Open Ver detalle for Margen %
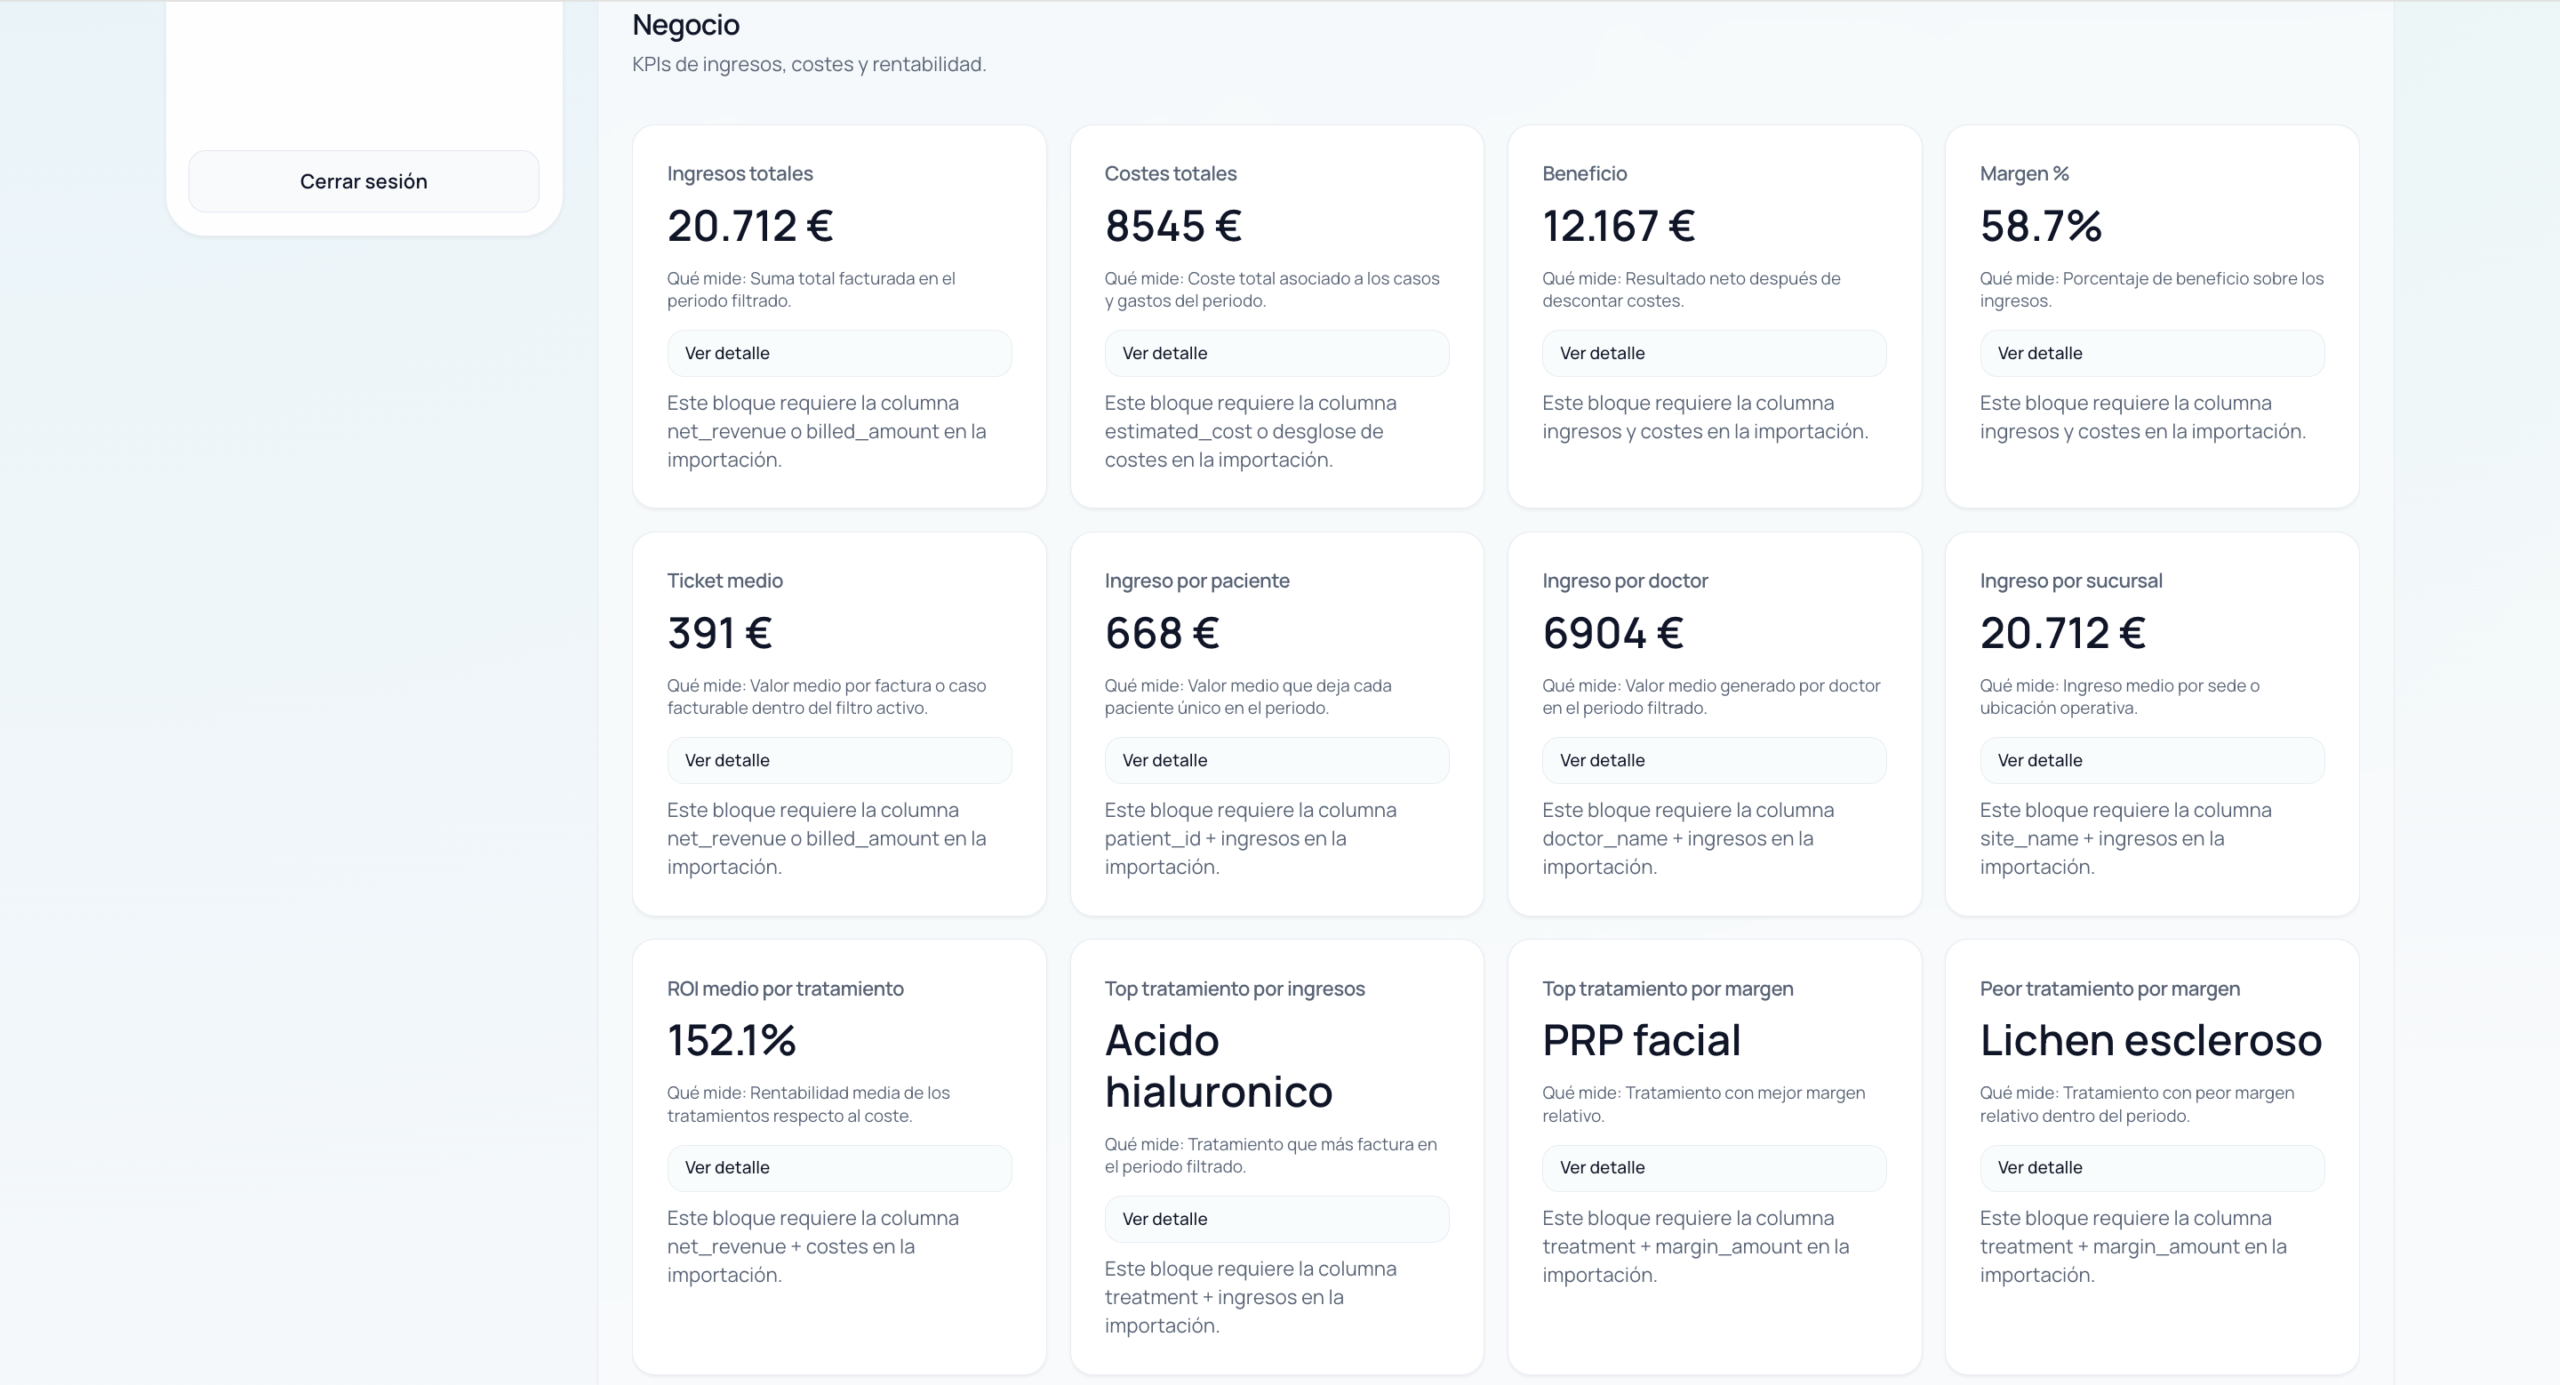This screenshot has height=1385, width=2560. pos(2152,353)
